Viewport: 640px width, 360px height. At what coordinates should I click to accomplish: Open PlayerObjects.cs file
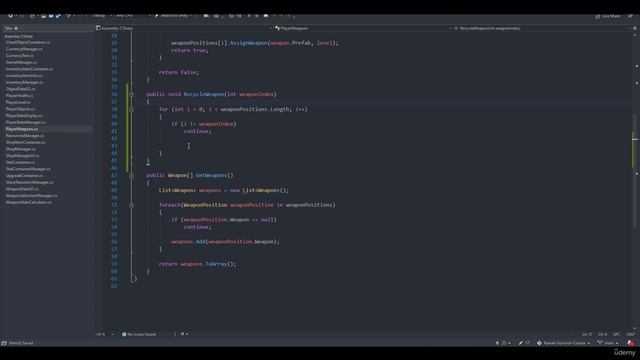tap(20, 109)
